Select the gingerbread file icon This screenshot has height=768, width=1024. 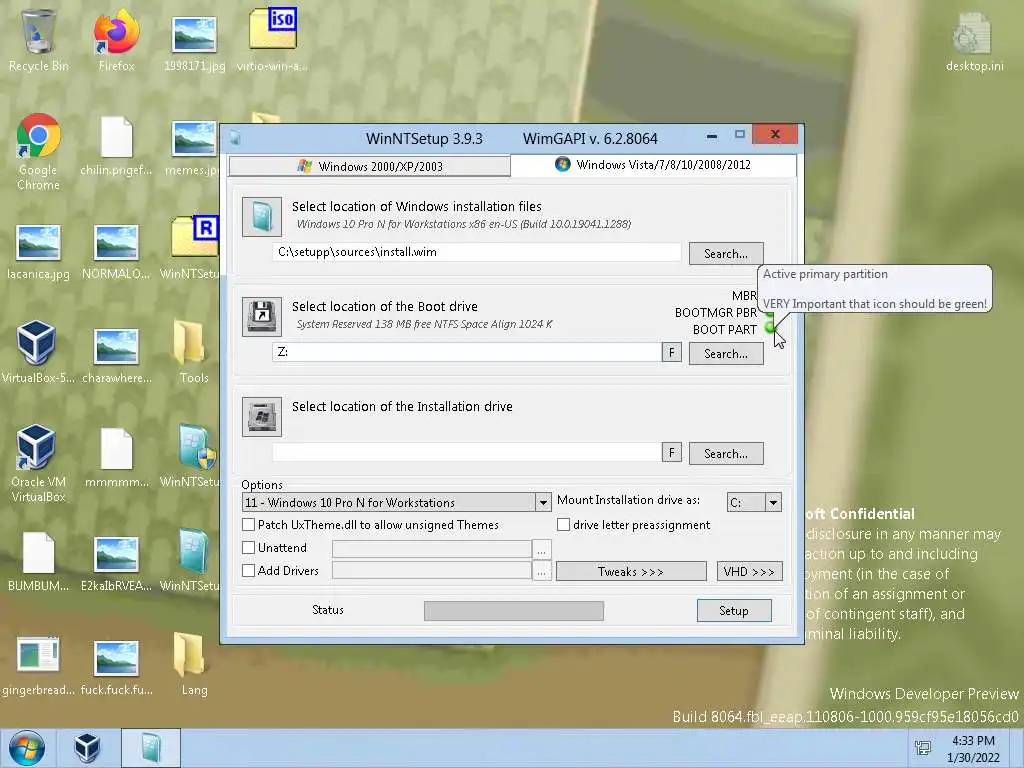coord(38,665)
